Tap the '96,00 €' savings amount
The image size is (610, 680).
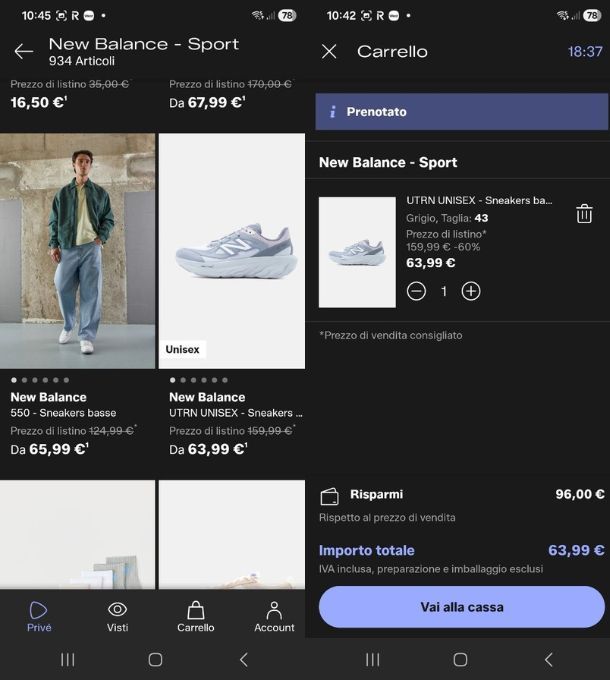coord(580,494)
